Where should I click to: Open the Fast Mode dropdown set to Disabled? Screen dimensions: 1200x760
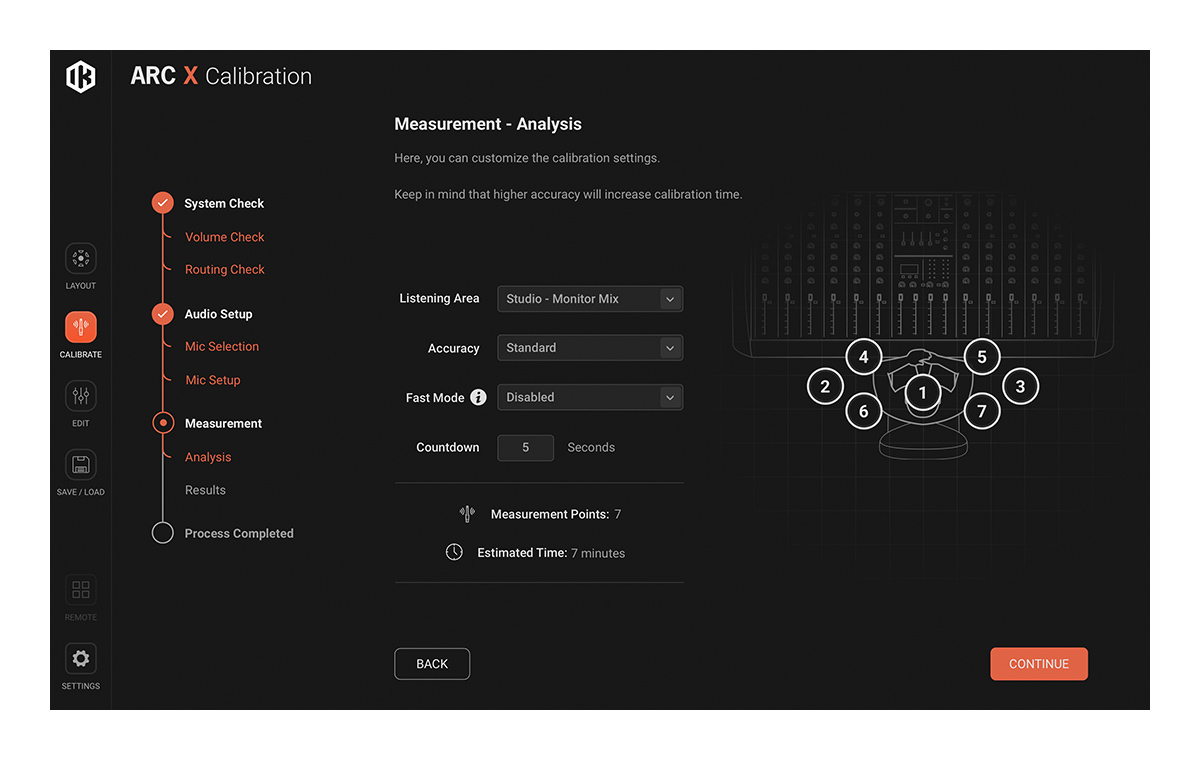(590, 397)
